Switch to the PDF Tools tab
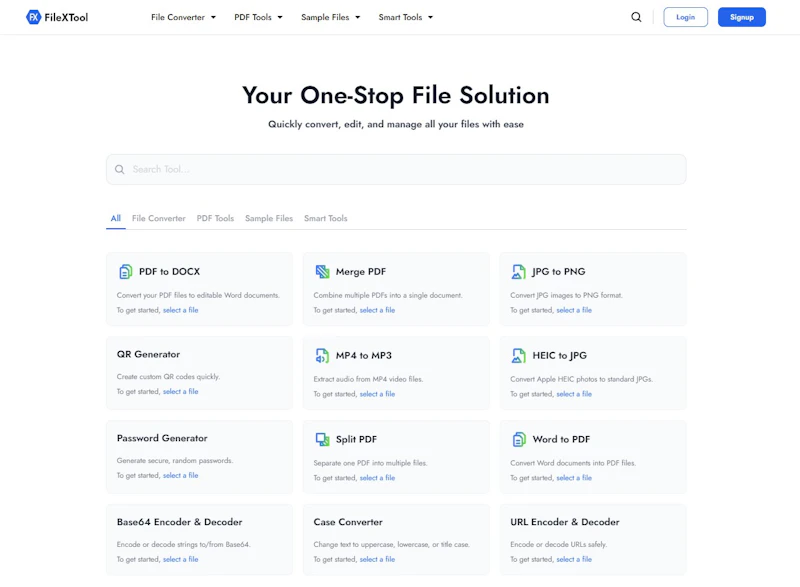This screenshot has height=587, width=800. point(215,218)
